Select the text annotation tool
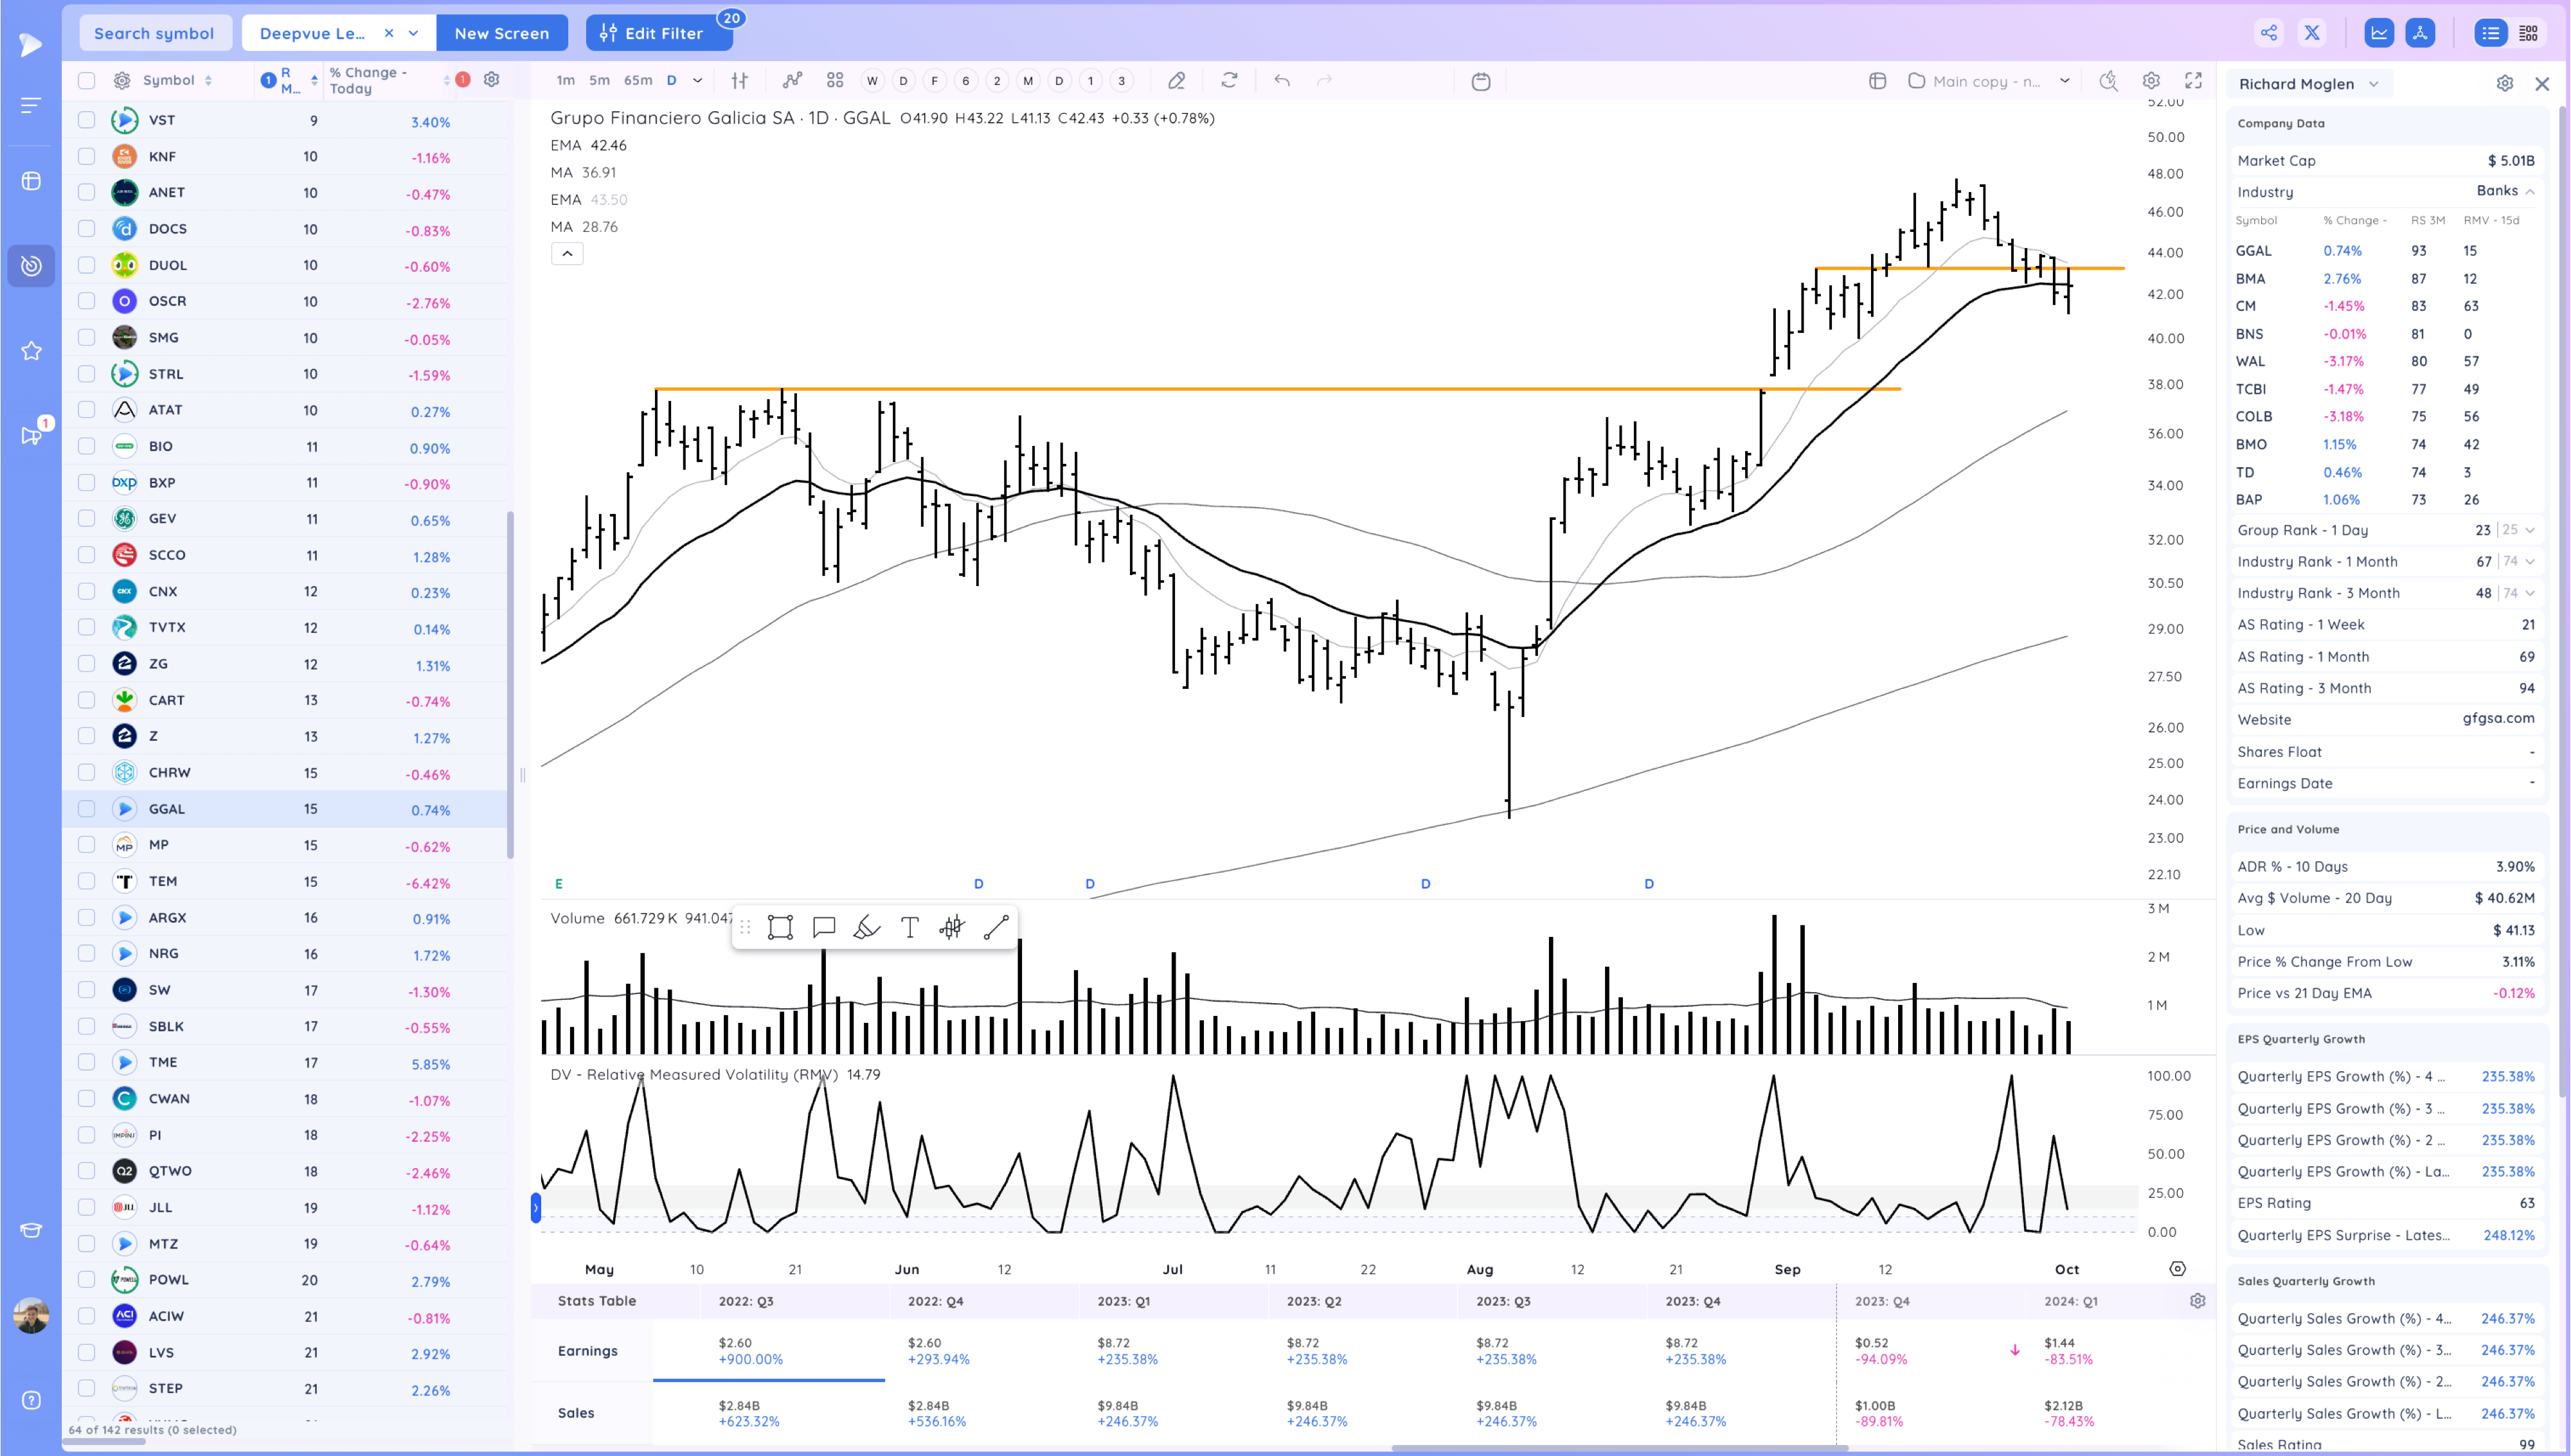Screen dimensions: 2571x1456 (909, 928)
